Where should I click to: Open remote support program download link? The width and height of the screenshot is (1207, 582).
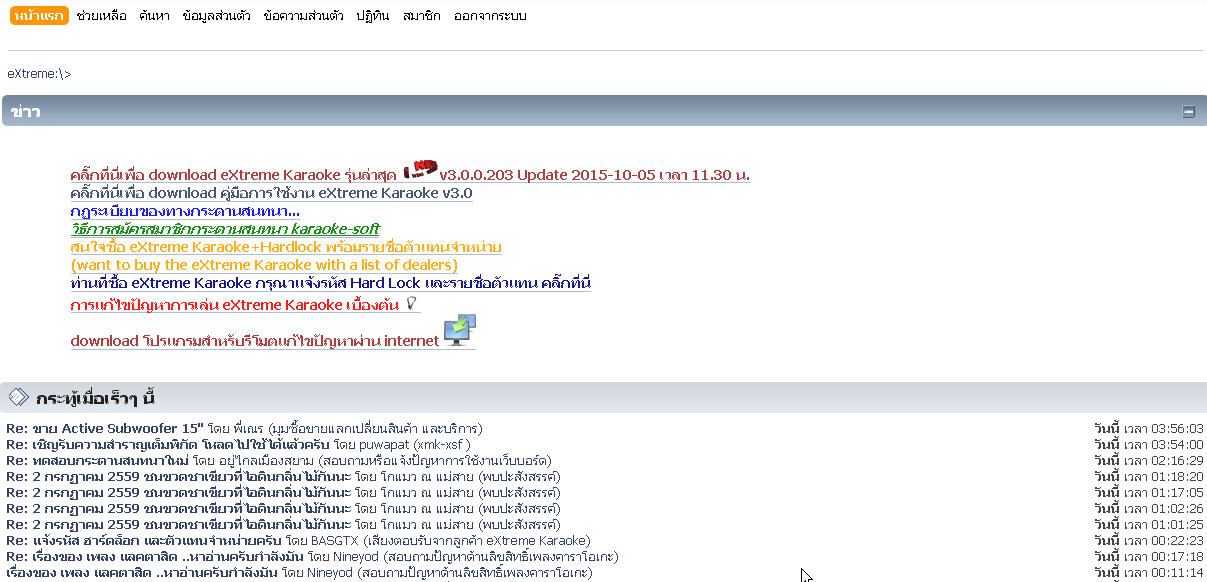(x=255, y=341)
